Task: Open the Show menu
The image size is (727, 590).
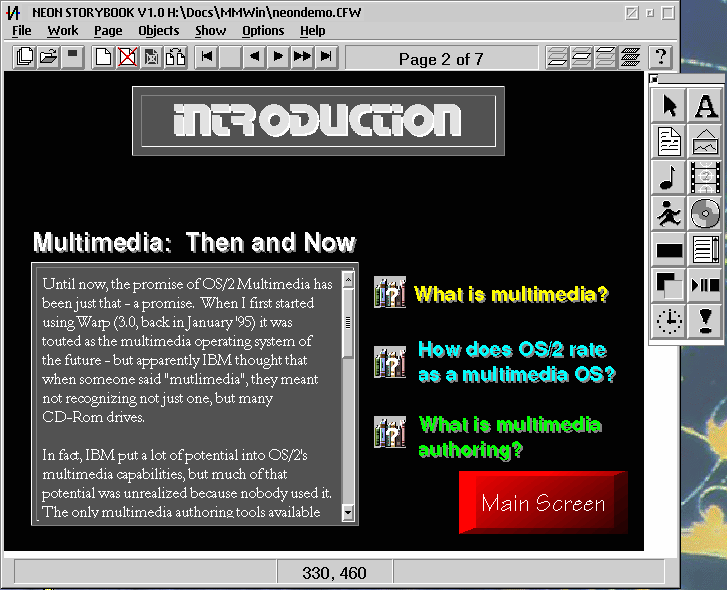Action: click(210, 31)
